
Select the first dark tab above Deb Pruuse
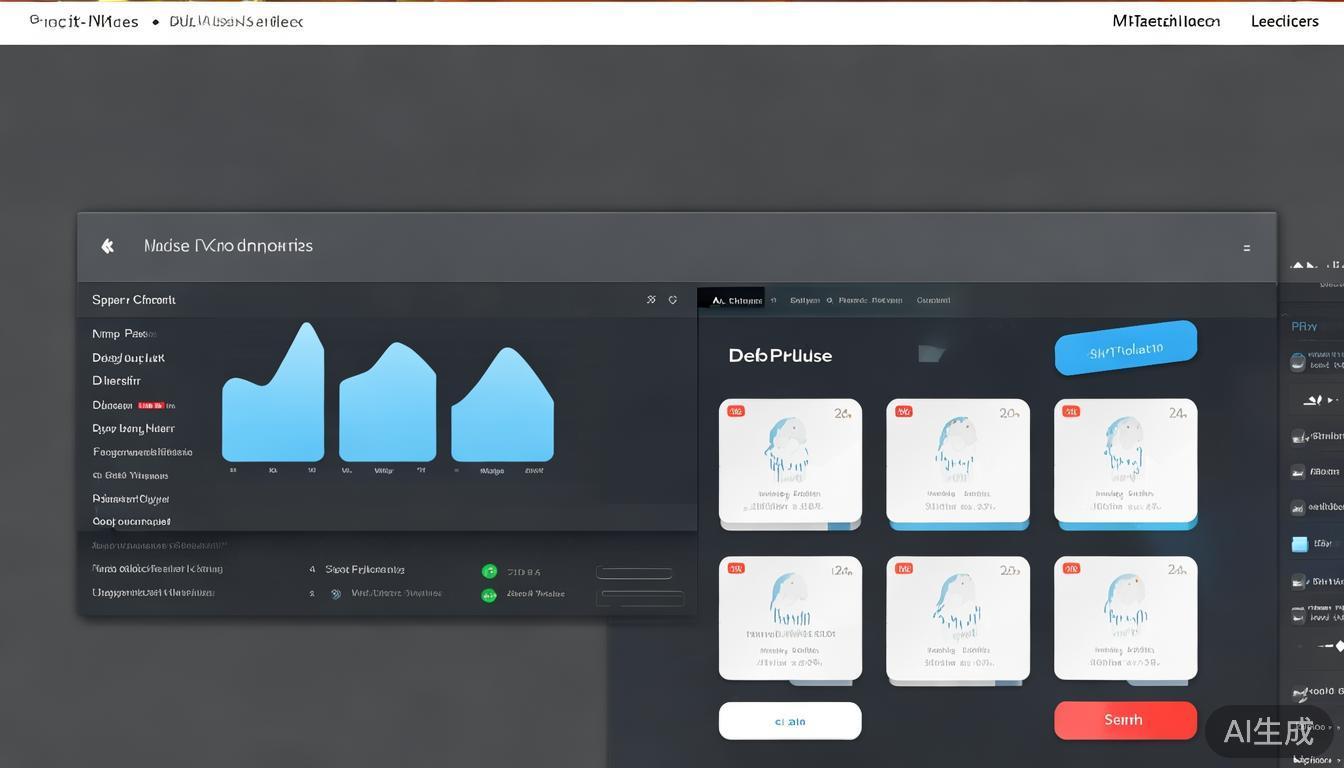coord(731,300)
